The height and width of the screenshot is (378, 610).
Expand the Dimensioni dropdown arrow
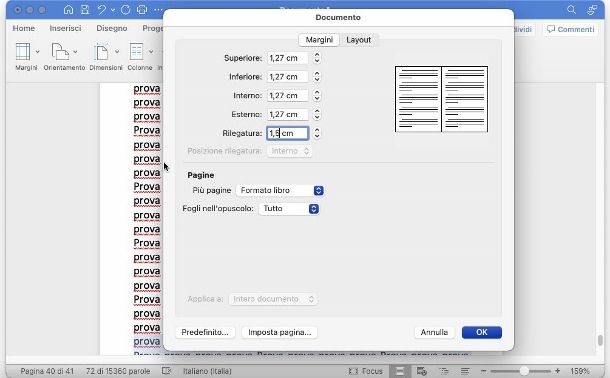pos(117,52)
